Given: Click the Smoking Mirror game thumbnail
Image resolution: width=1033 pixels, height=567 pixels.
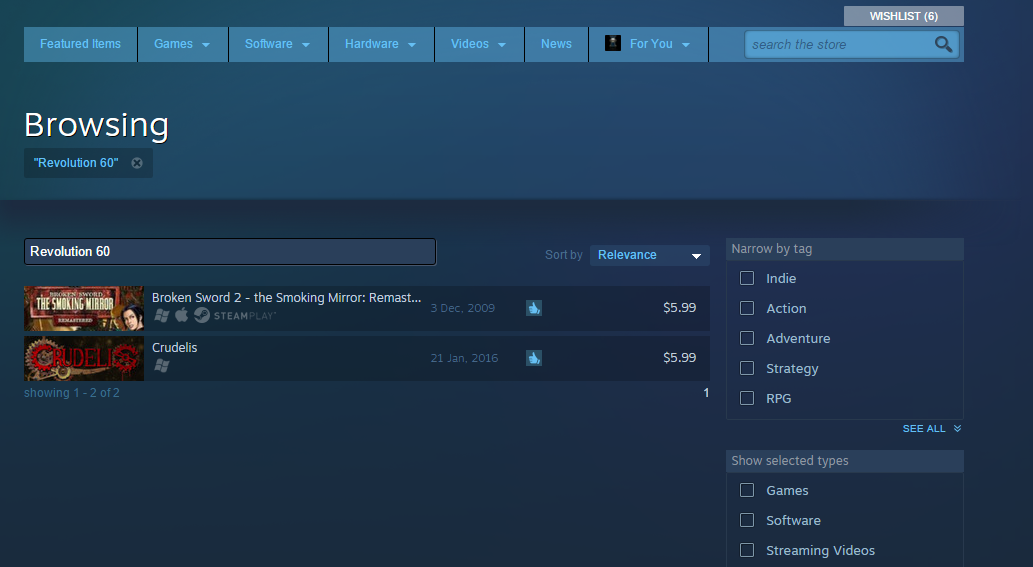Looking at the screenshot, I should (84, 308).
